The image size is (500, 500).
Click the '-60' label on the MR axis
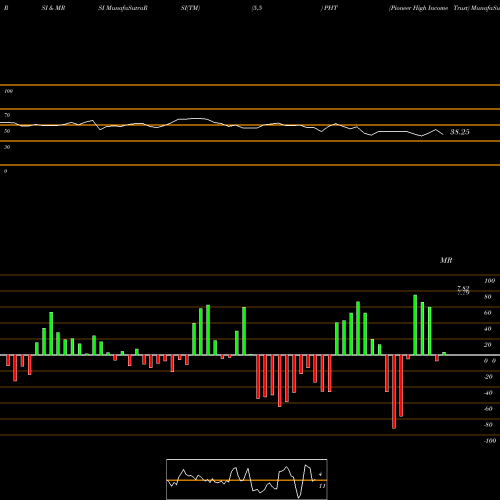[x=488, y=409]
